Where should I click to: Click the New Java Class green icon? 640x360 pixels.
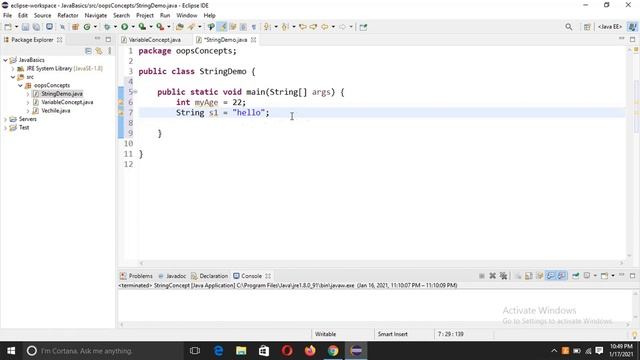[x=87, y=27]
